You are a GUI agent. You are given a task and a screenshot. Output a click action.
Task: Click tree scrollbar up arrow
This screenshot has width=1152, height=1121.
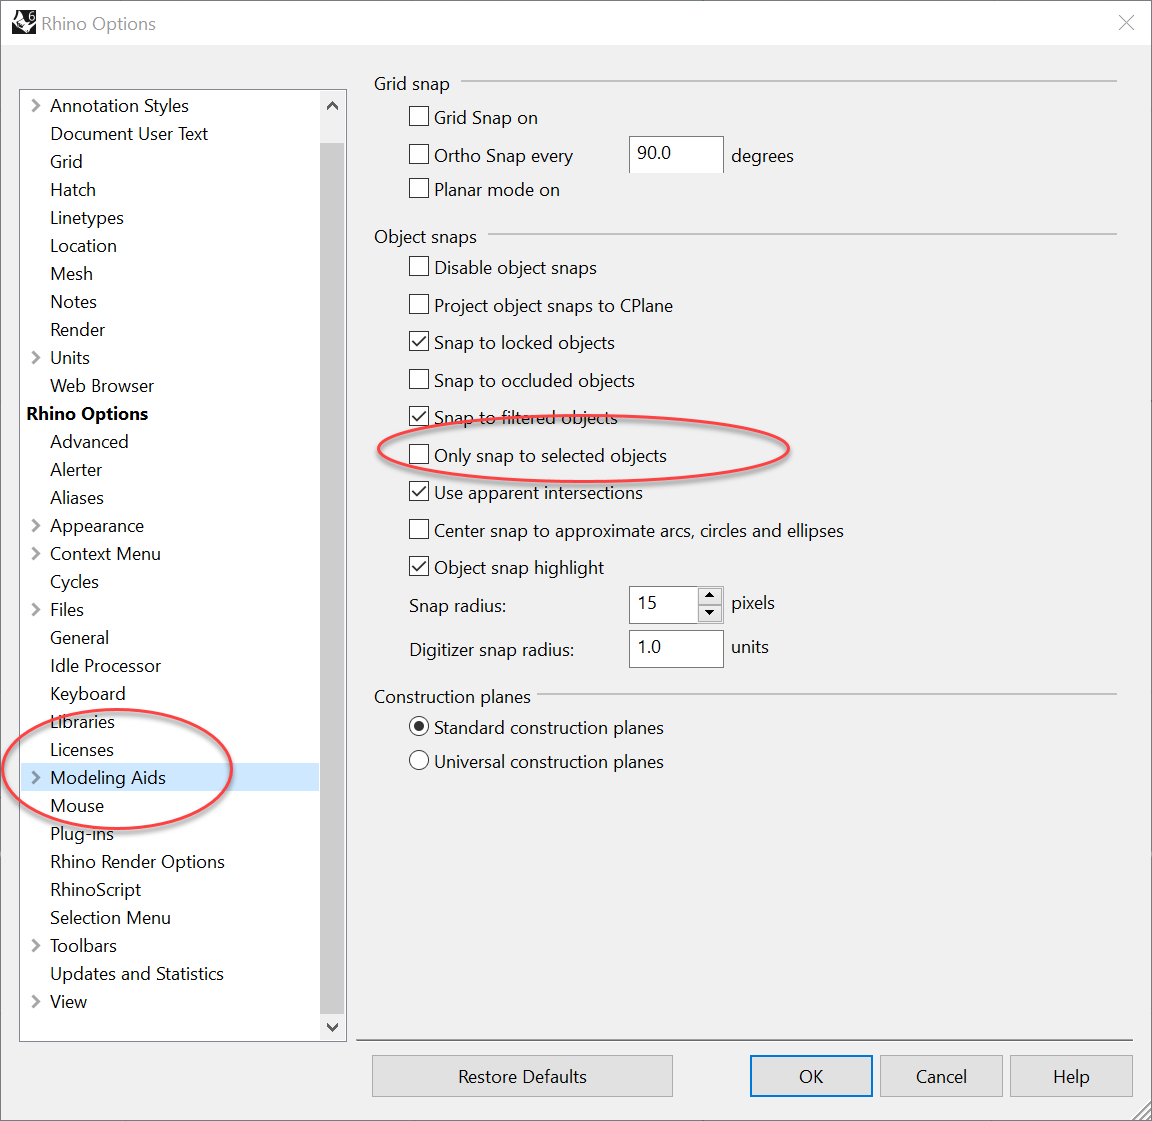point(332,106)
